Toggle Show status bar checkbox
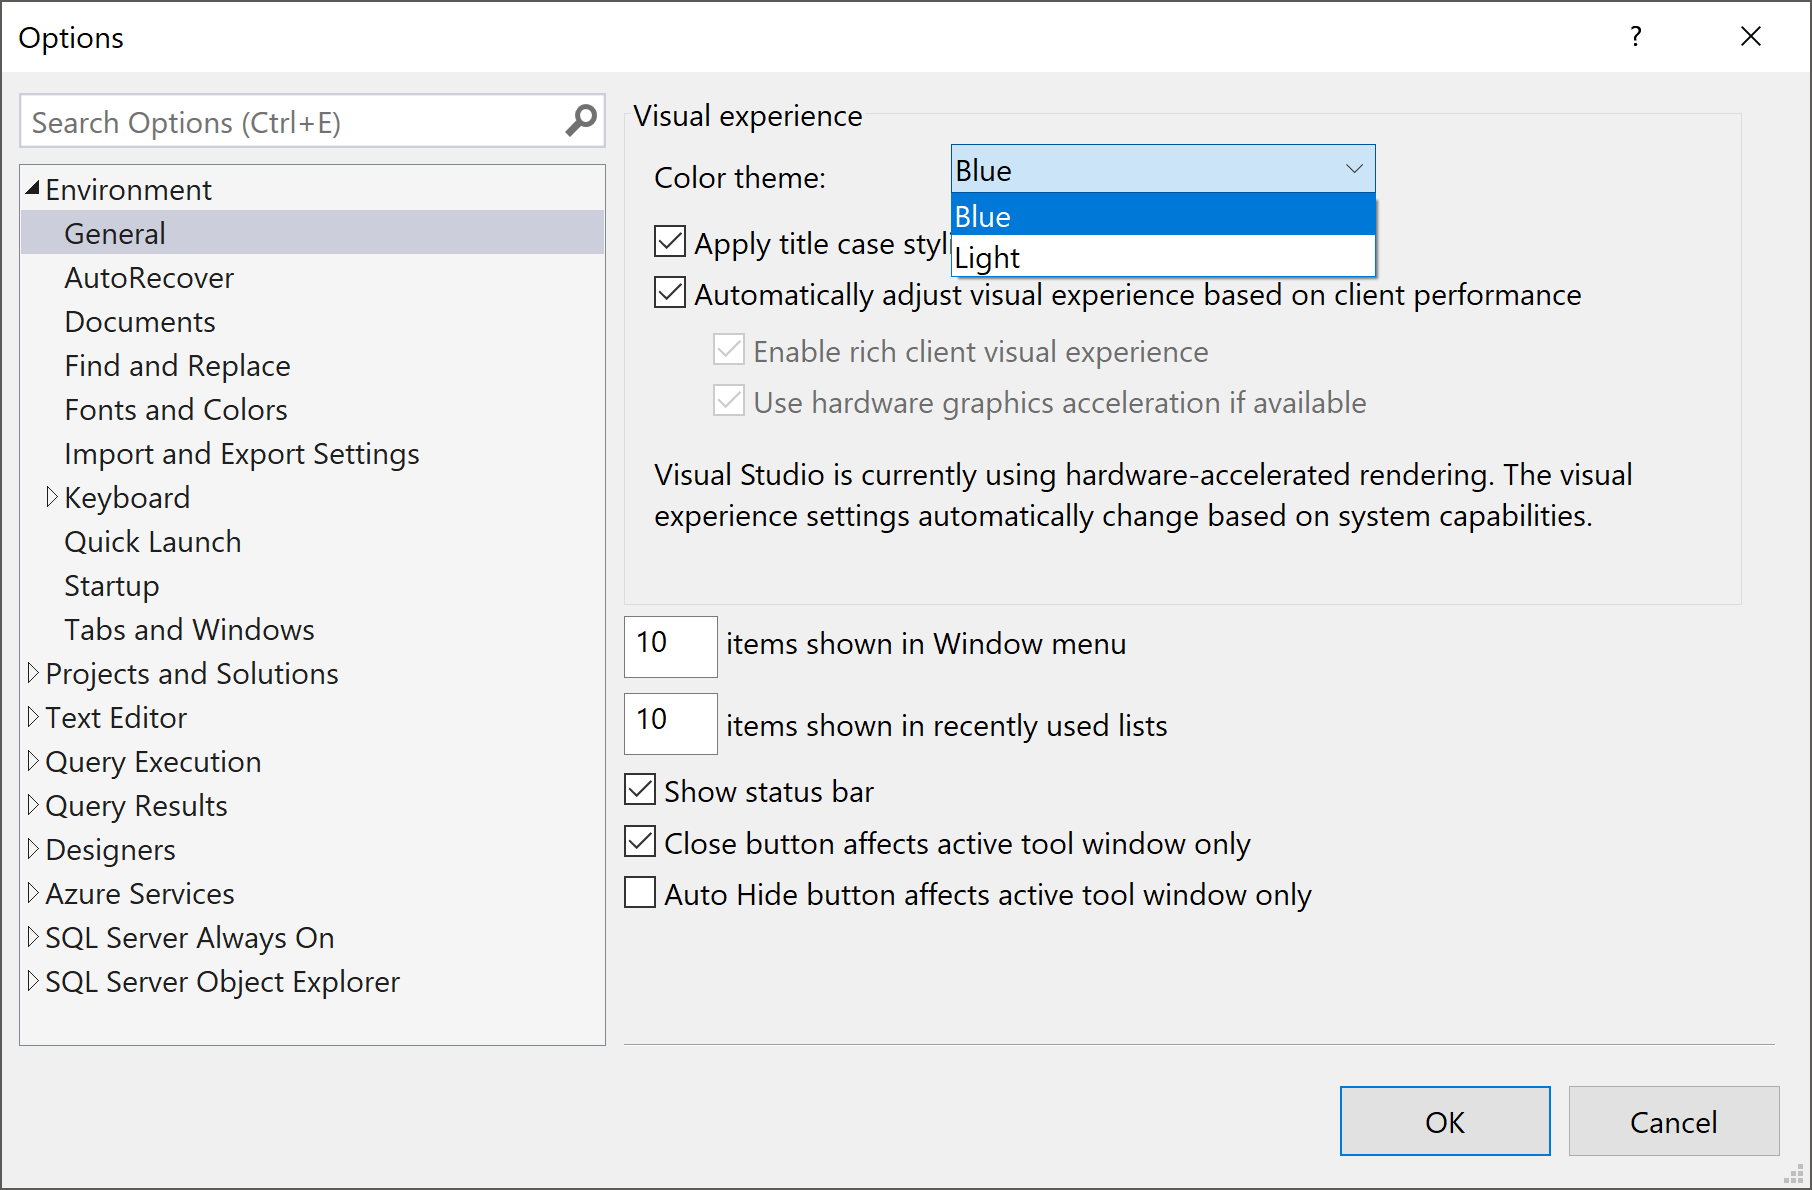Image resolution: width=1812 pixels, height=1190 pixels. (x=640, y=790)
